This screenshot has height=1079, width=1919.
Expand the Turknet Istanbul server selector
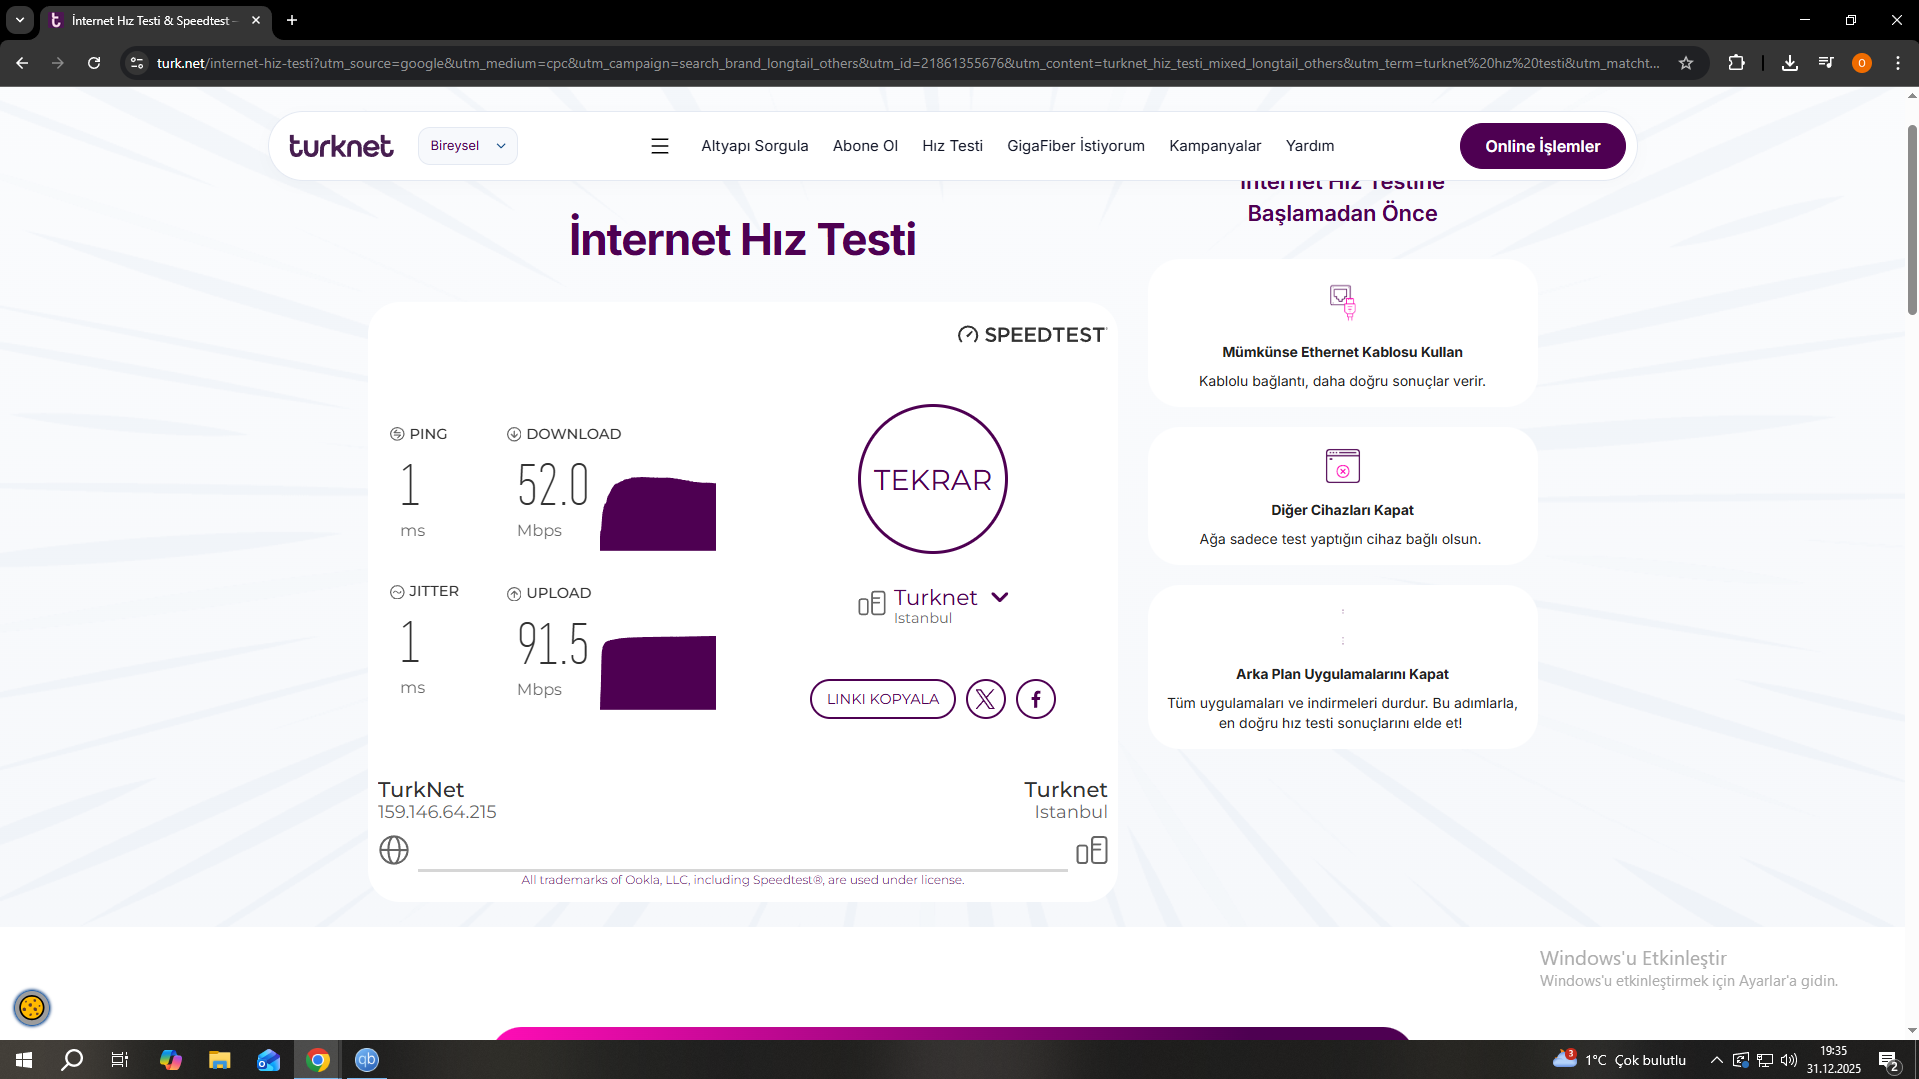[x=1000, y=597]
